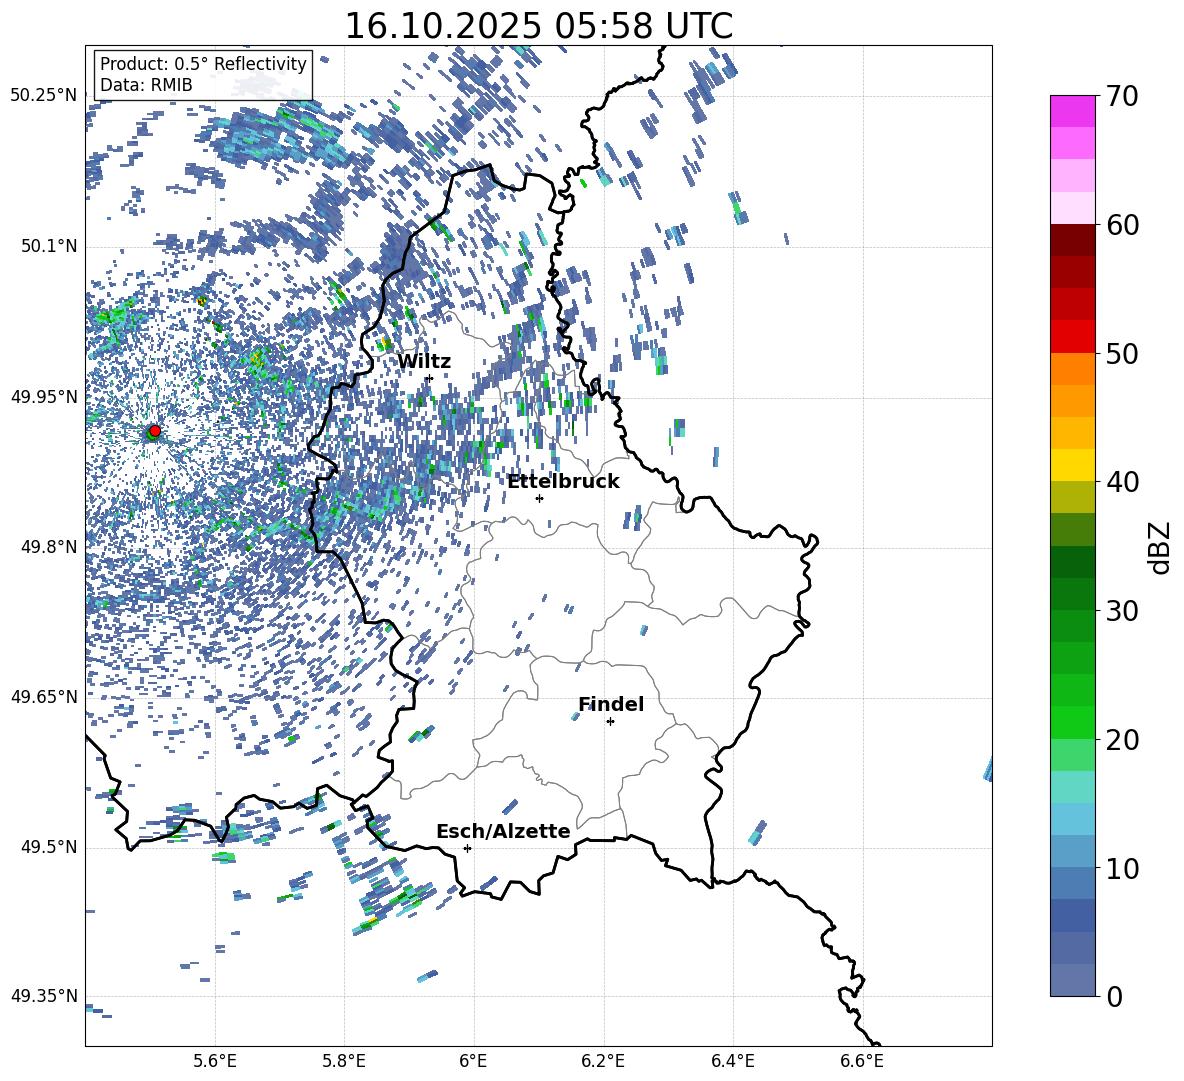Viewport: 1184px width, 1081px height.
Task: Click the 6.6°E longitude label
Action: (x=862, y=1061)
